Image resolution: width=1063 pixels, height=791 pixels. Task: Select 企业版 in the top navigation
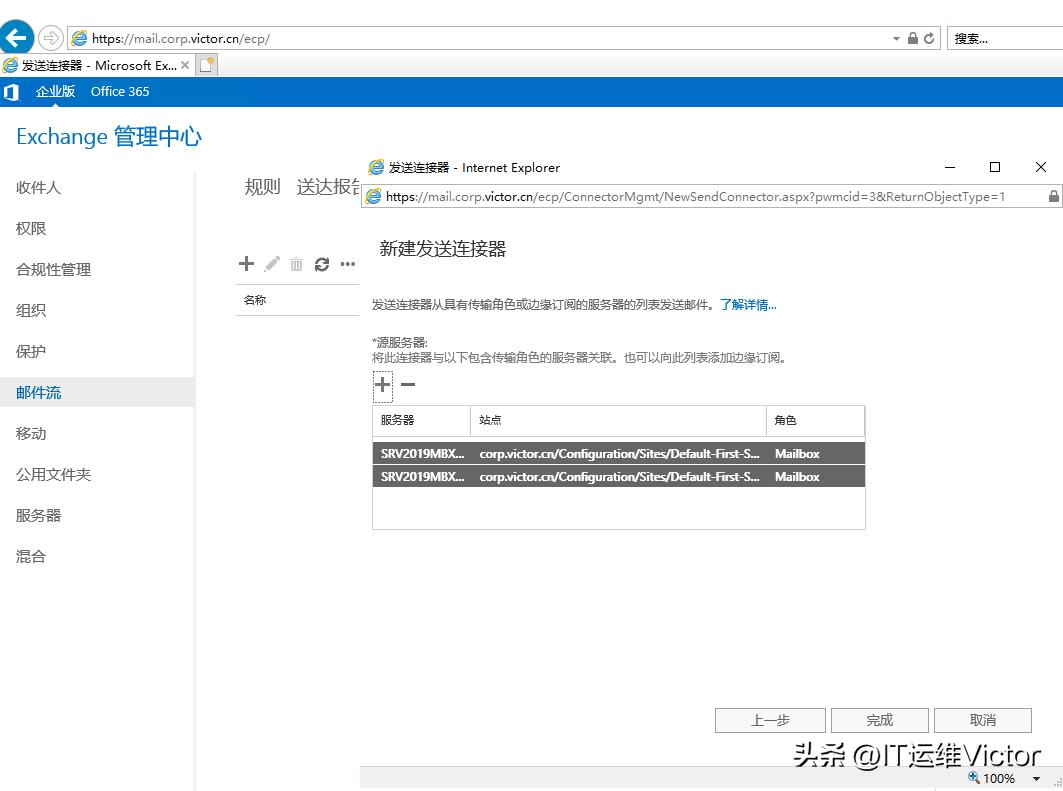[55, 91]
